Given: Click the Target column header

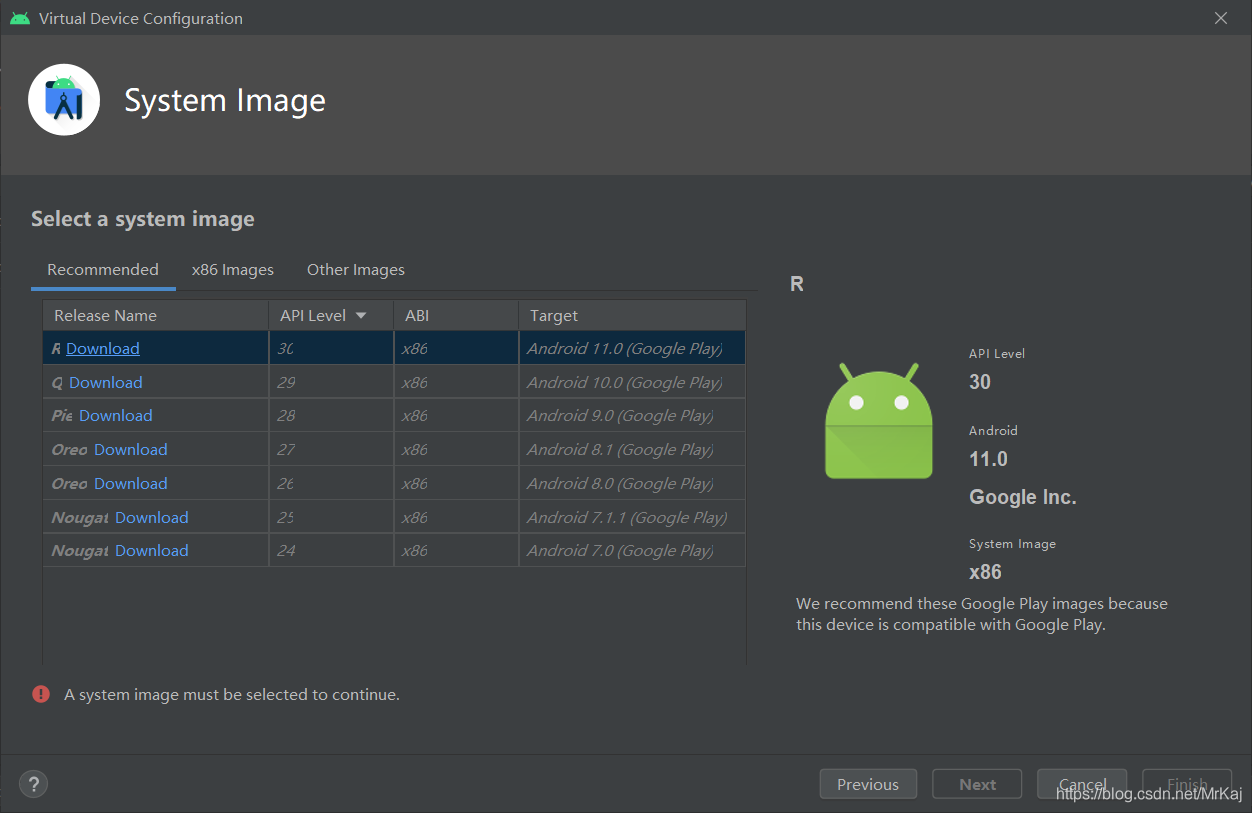Looking at the screenshot, I should 632,316.
